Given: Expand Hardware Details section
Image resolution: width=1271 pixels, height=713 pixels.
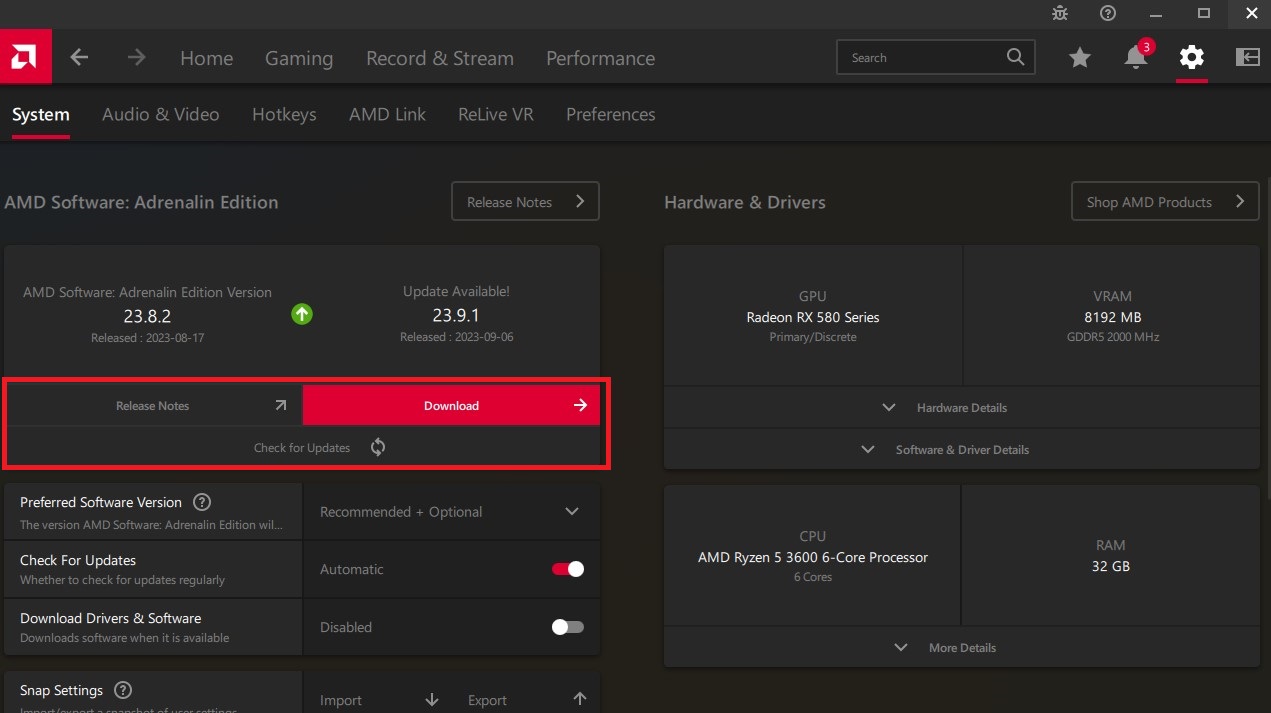Looking at the screenshot, I should pos(960,407).
